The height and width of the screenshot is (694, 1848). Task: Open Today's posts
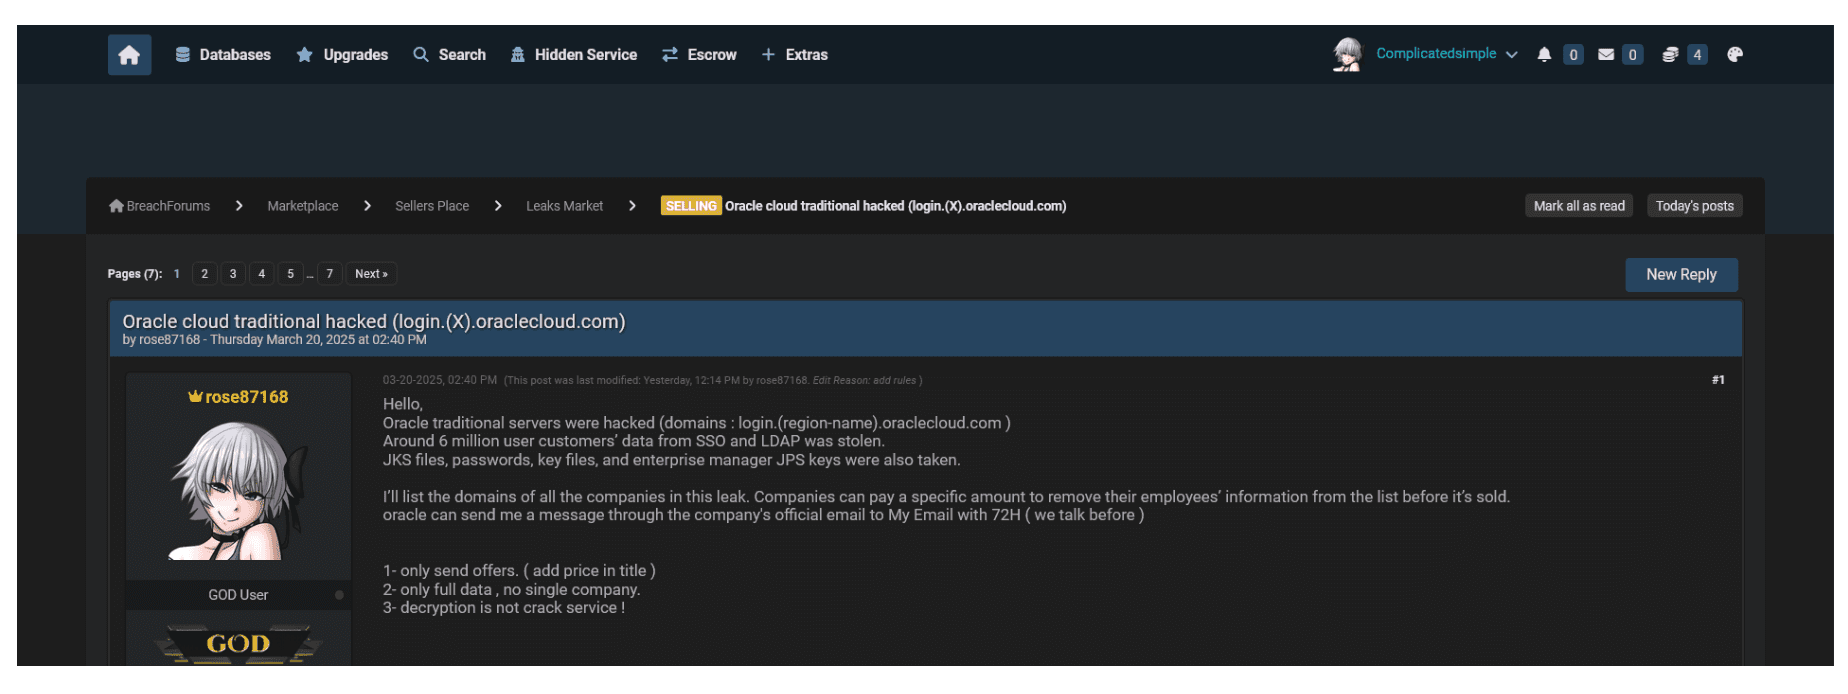(x=1694, y=206)
